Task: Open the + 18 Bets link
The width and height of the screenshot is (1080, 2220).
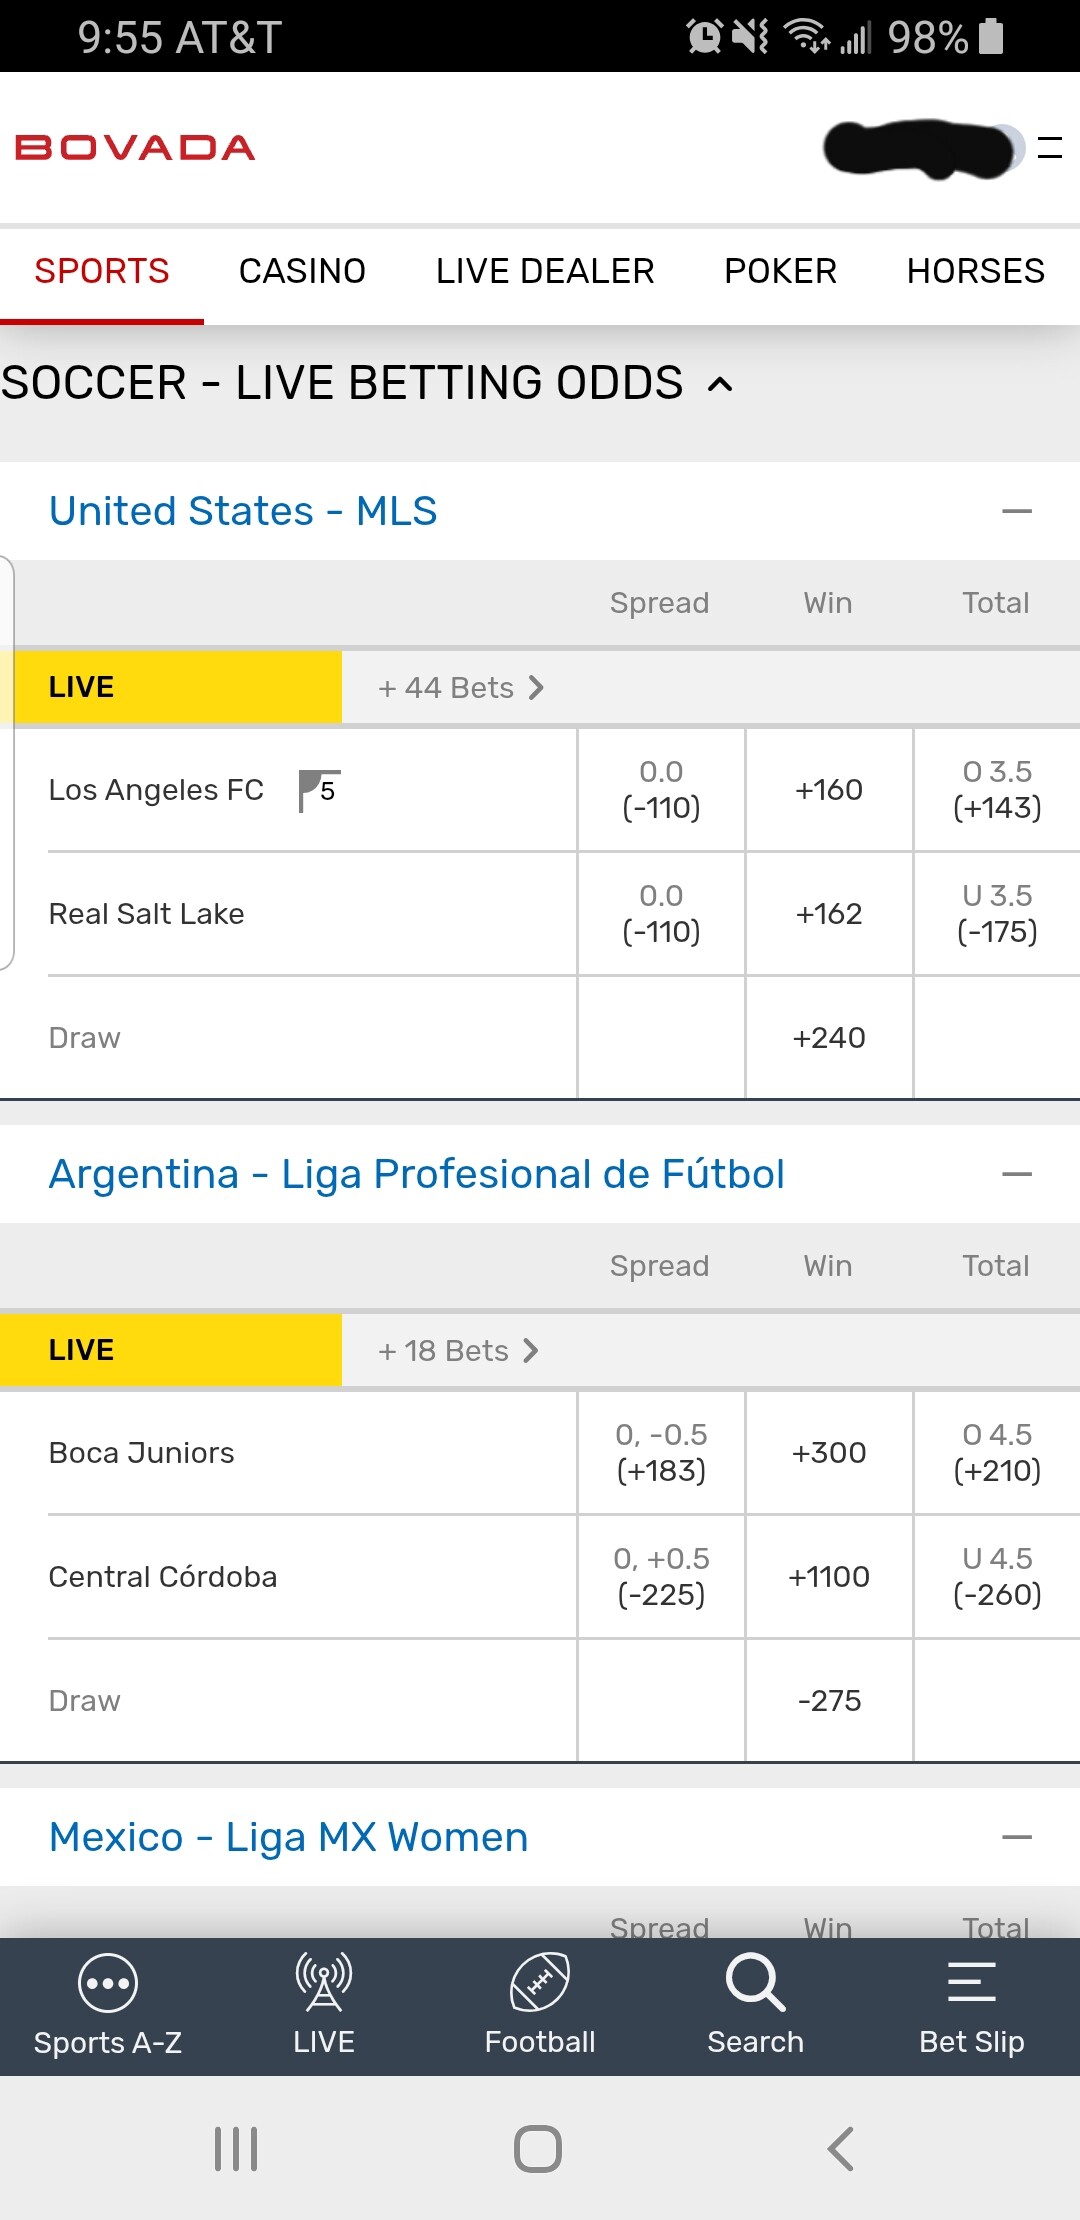Action: click(458, 1351)
